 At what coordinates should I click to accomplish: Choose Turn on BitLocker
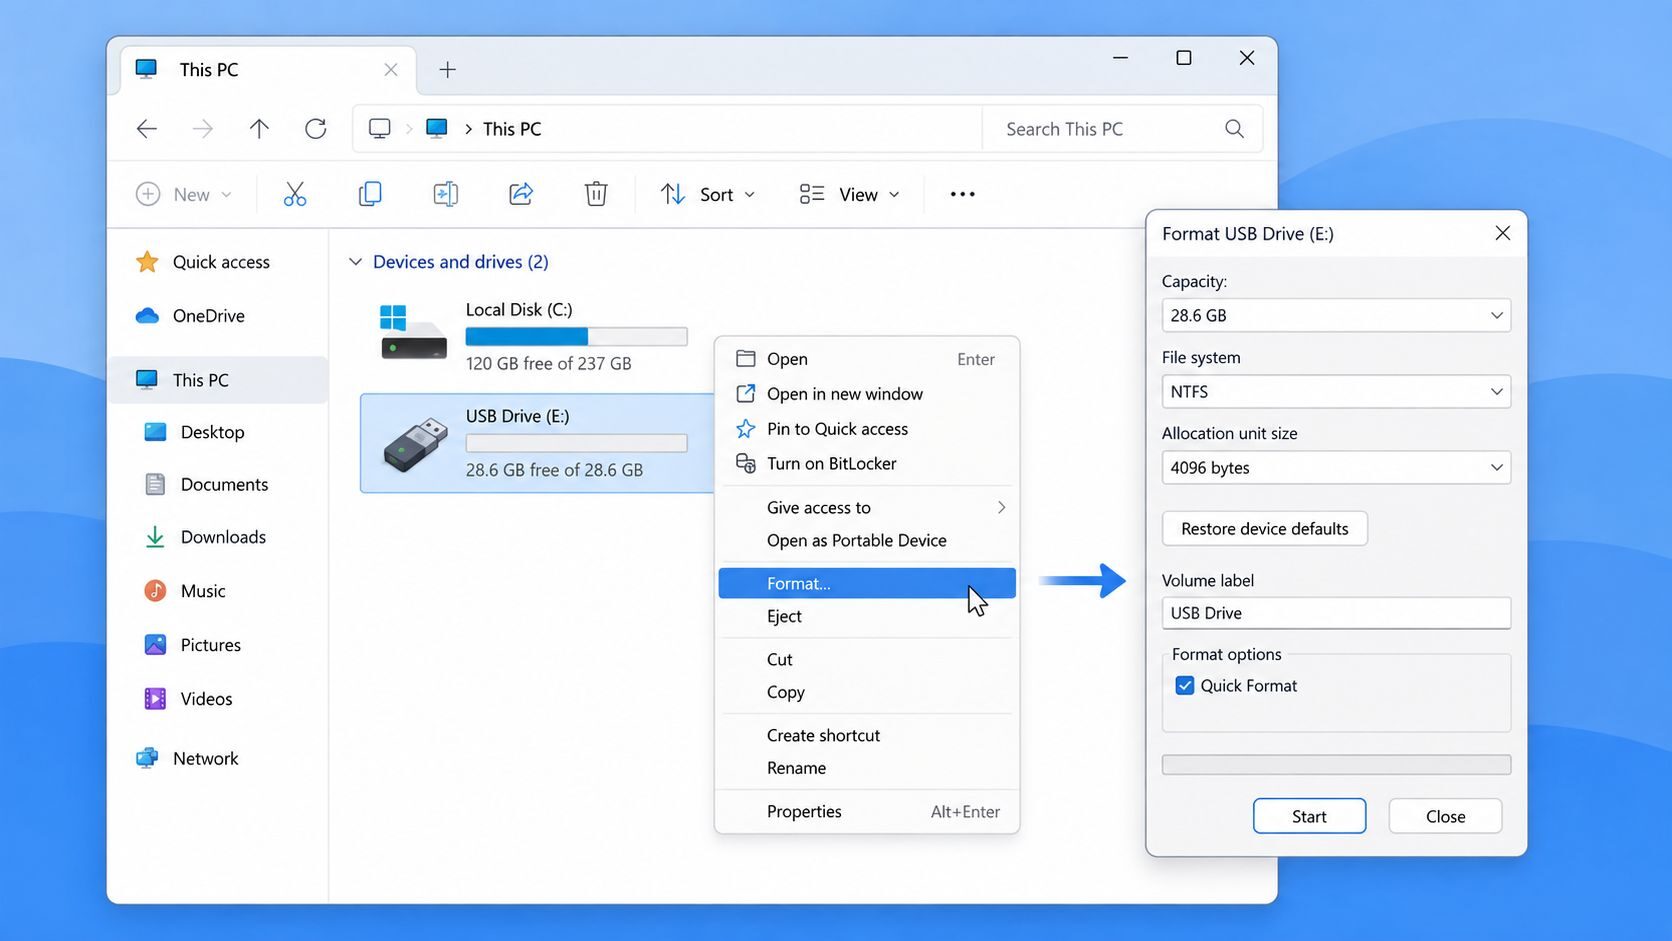pyautogui.click(x=867, y=464)
